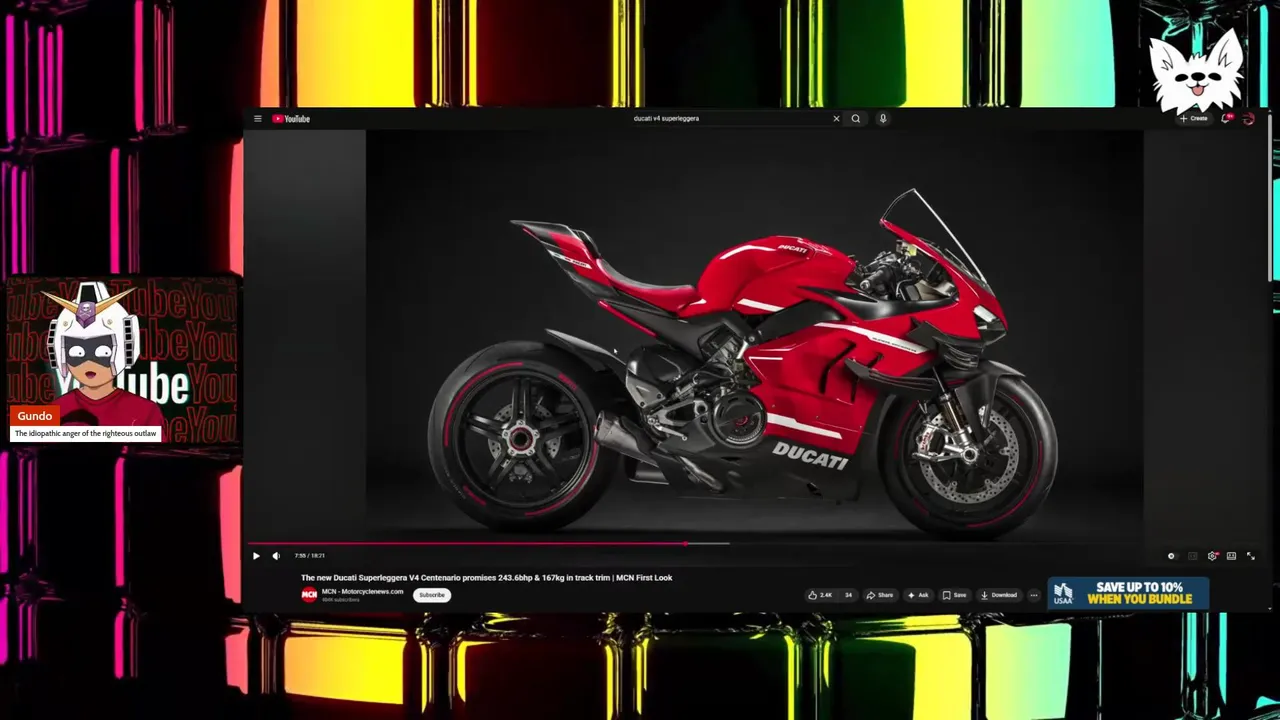The image size is (1280, 720).
Task: Open the account avatar menu
Action: (x=1248, y=119)
